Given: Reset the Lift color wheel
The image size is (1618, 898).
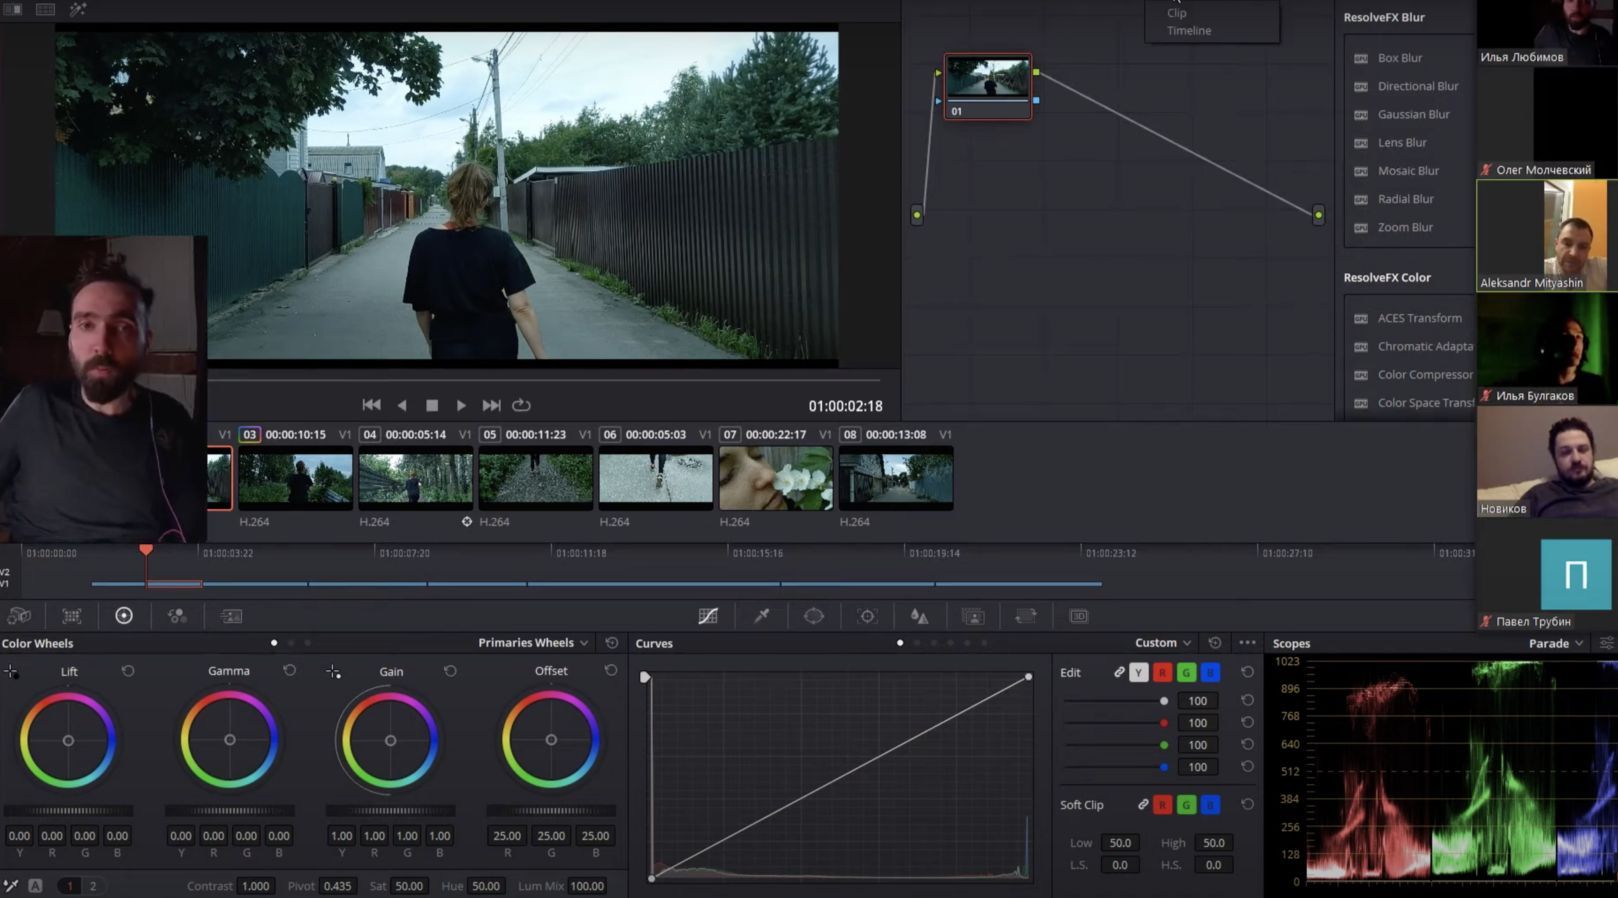Looking at the screenshot, I should 128,671.
